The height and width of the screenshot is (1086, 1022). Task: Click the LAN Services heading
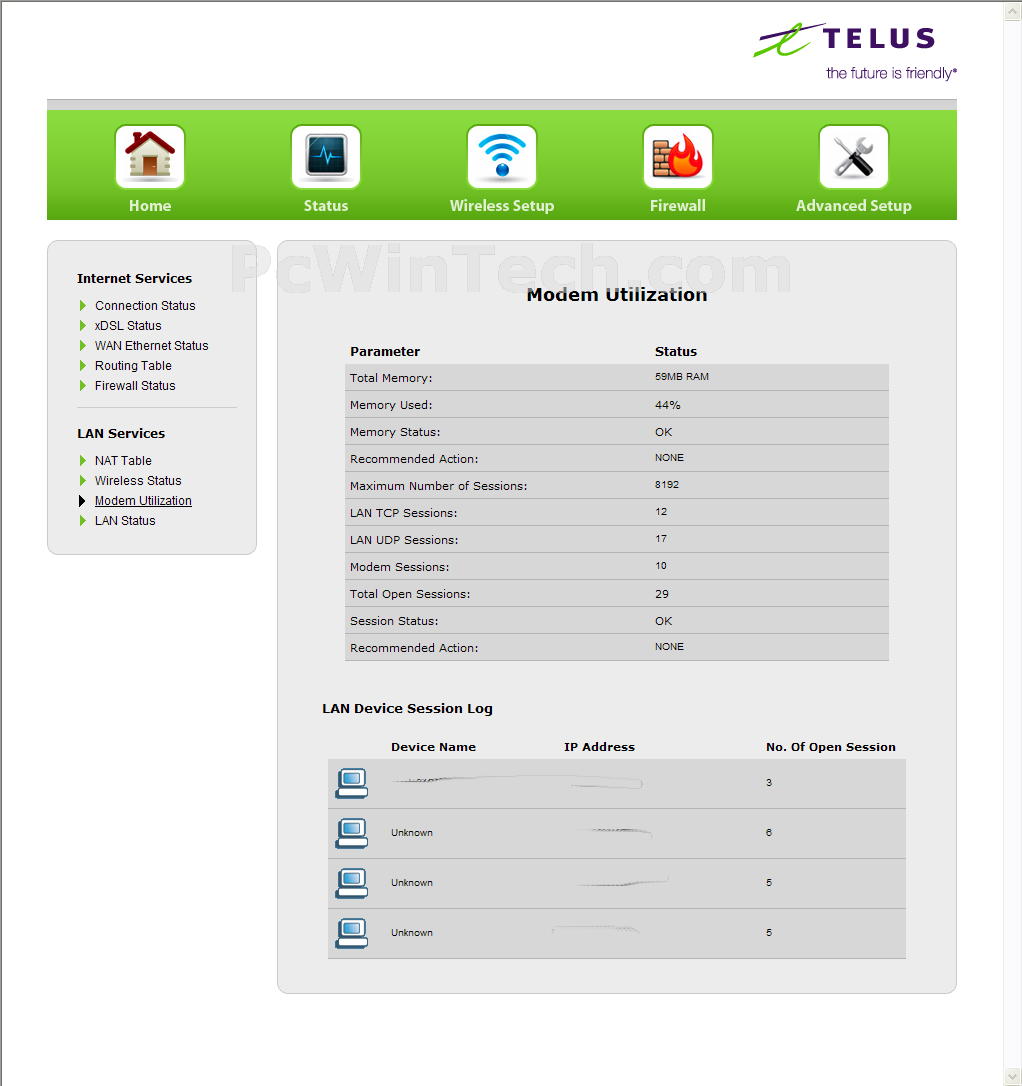coord(121,434)
